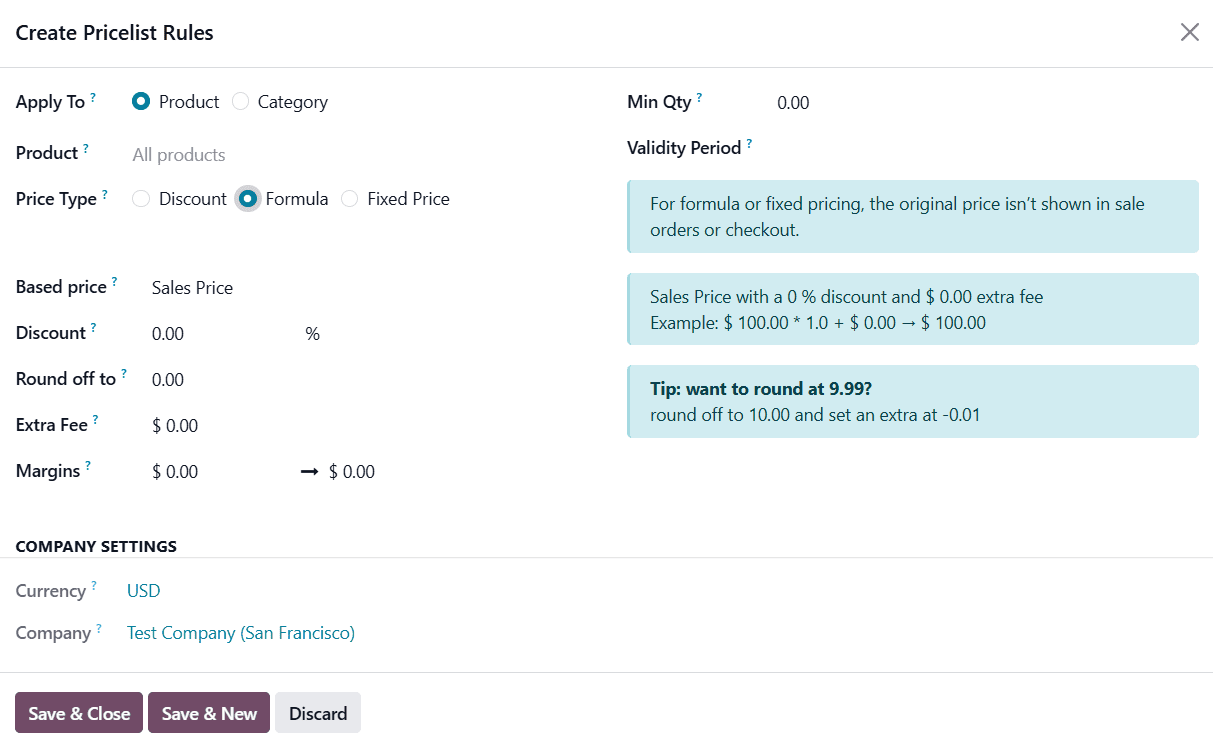Open the USD currency record
This screenshot has height=746, width=1213.
(143, 590)
